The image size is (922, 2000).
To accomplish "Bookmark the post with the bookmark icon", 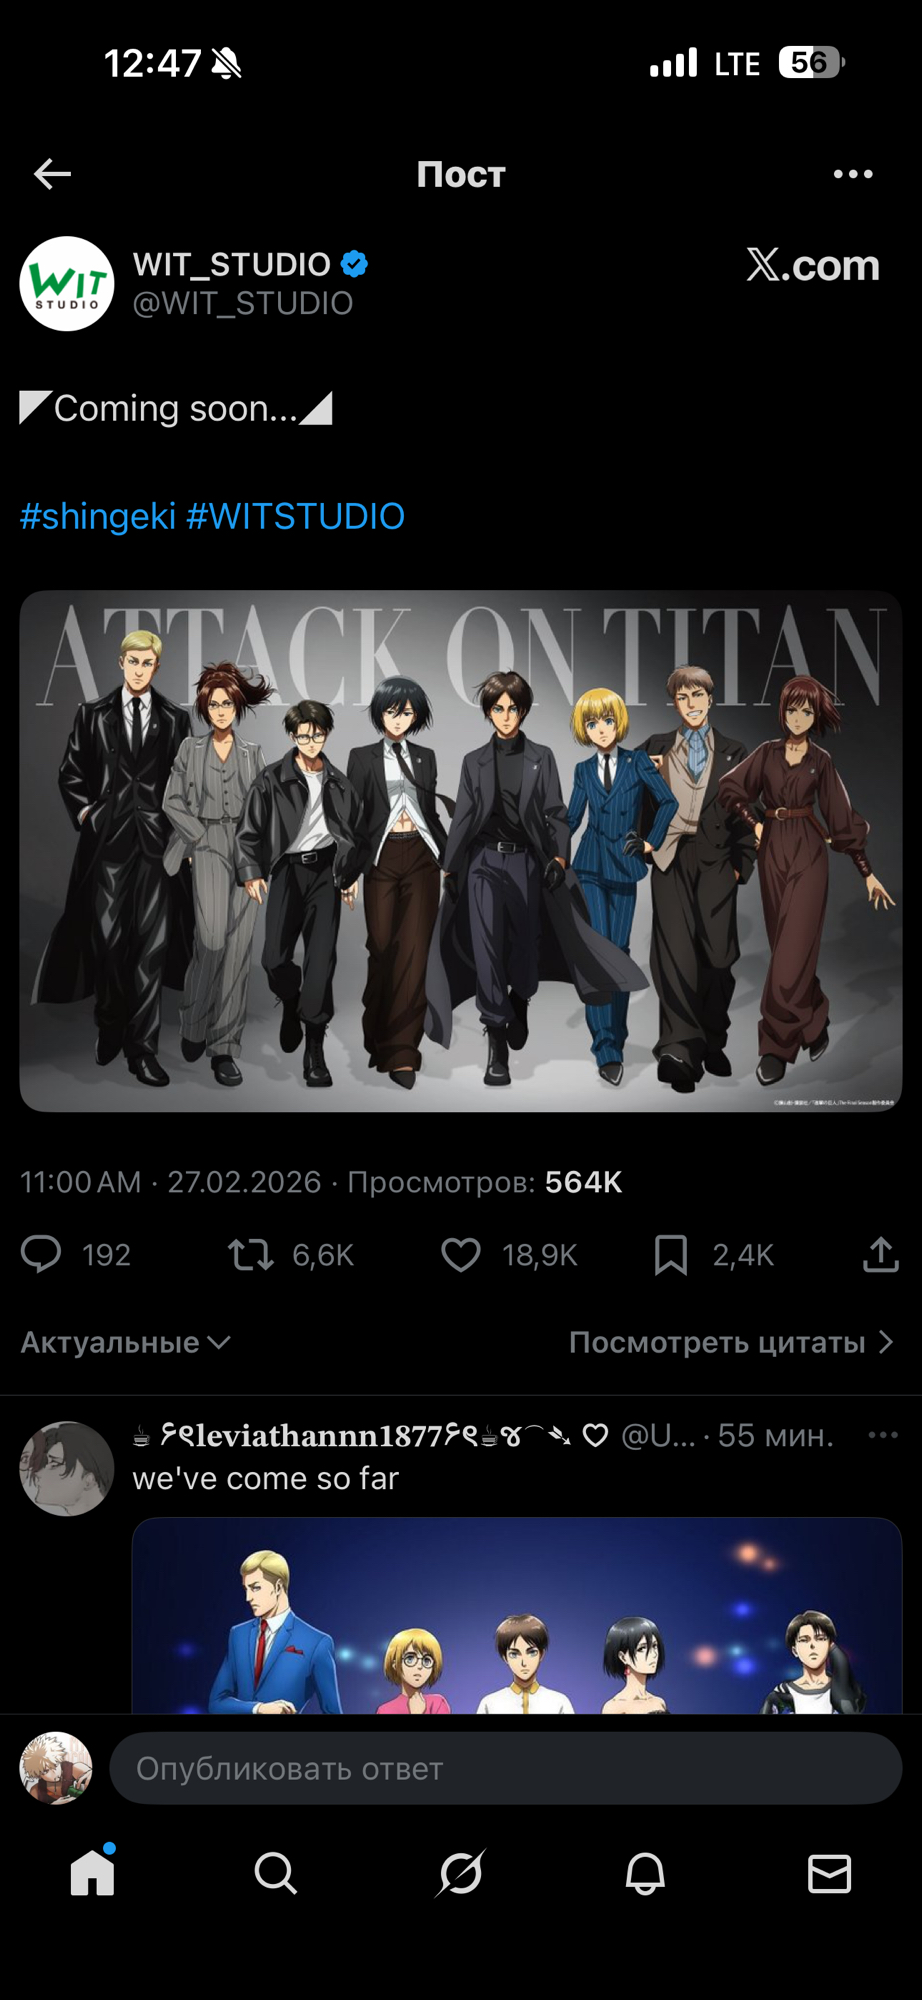I will (x=671, y=1254).
